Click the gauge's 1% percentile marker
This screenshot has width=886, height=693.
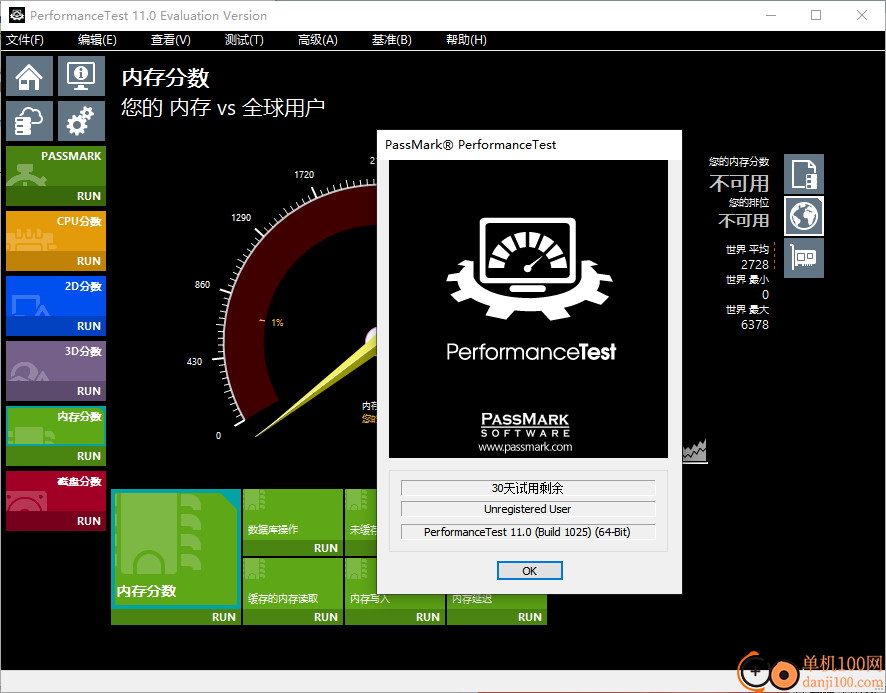coord(277,323)
